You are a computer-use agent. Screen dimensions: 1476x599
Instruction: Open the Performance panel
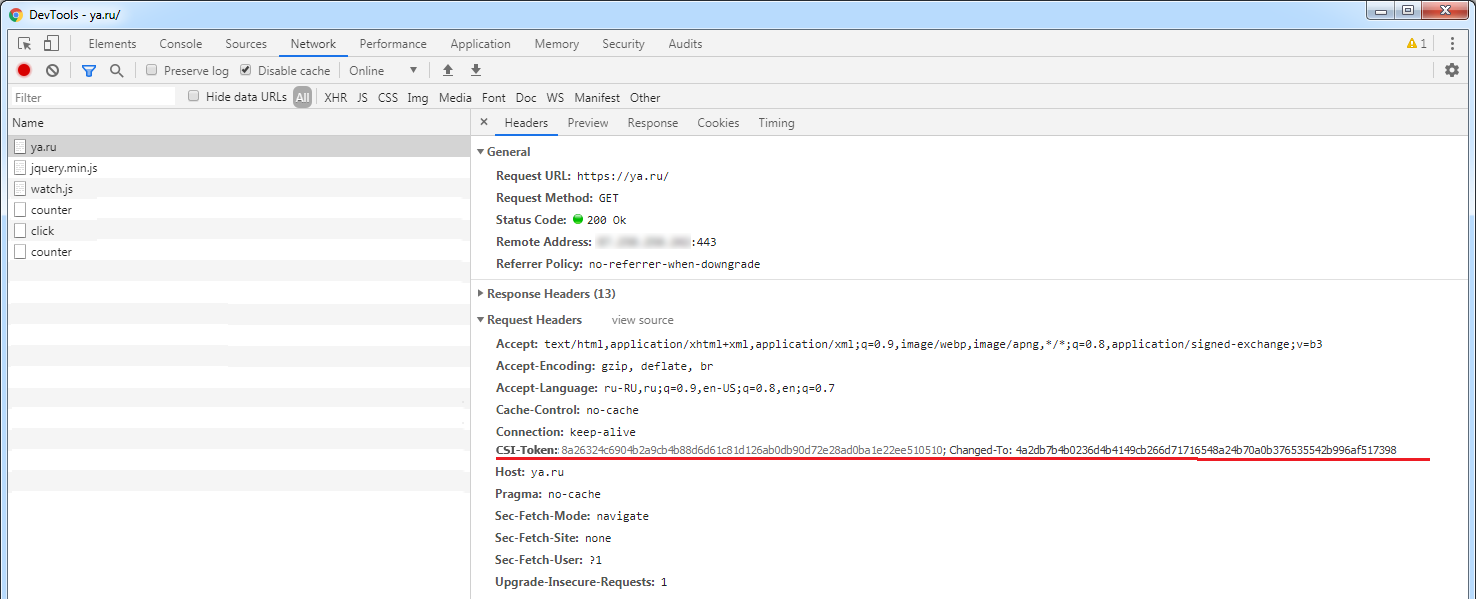coord(393,44)
